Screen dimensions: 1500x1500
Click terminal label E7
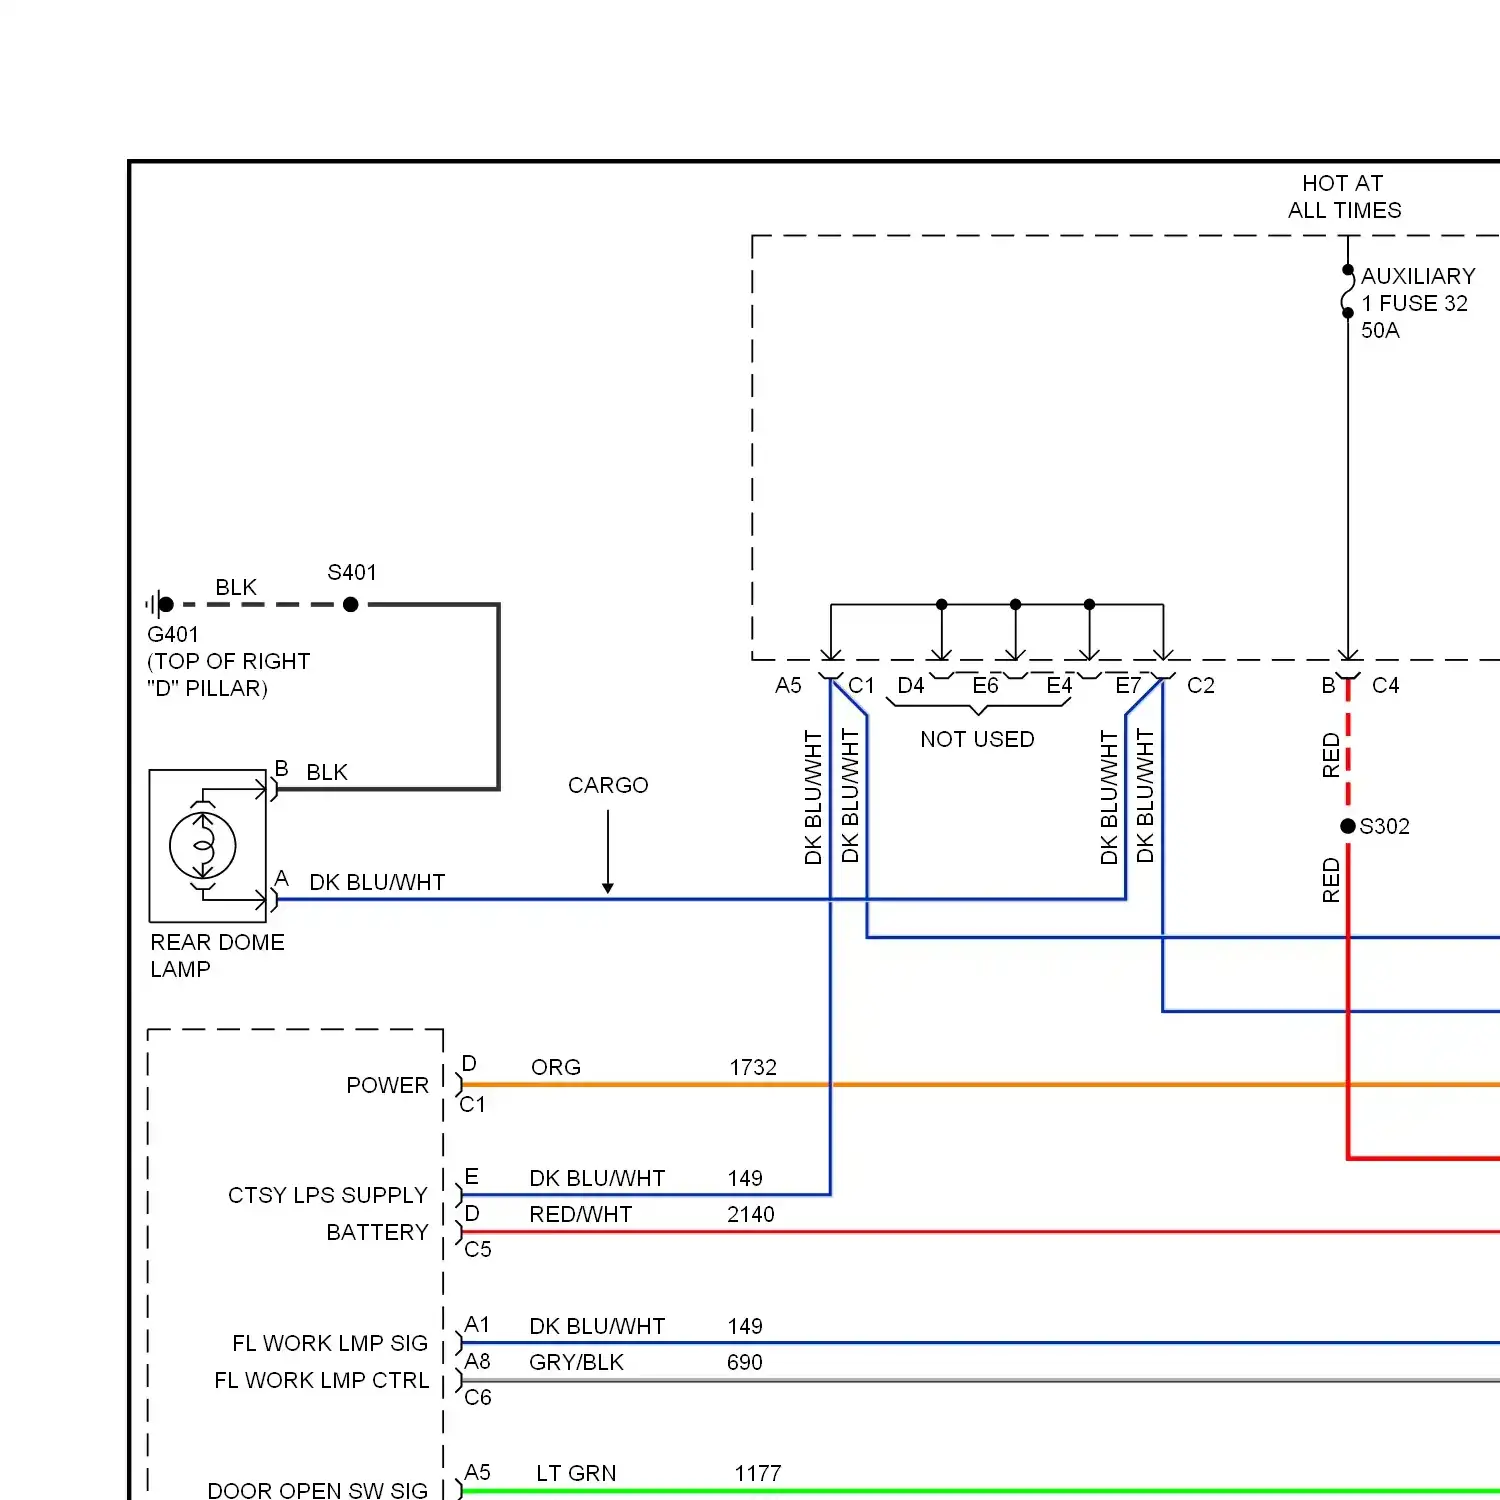1128,685
